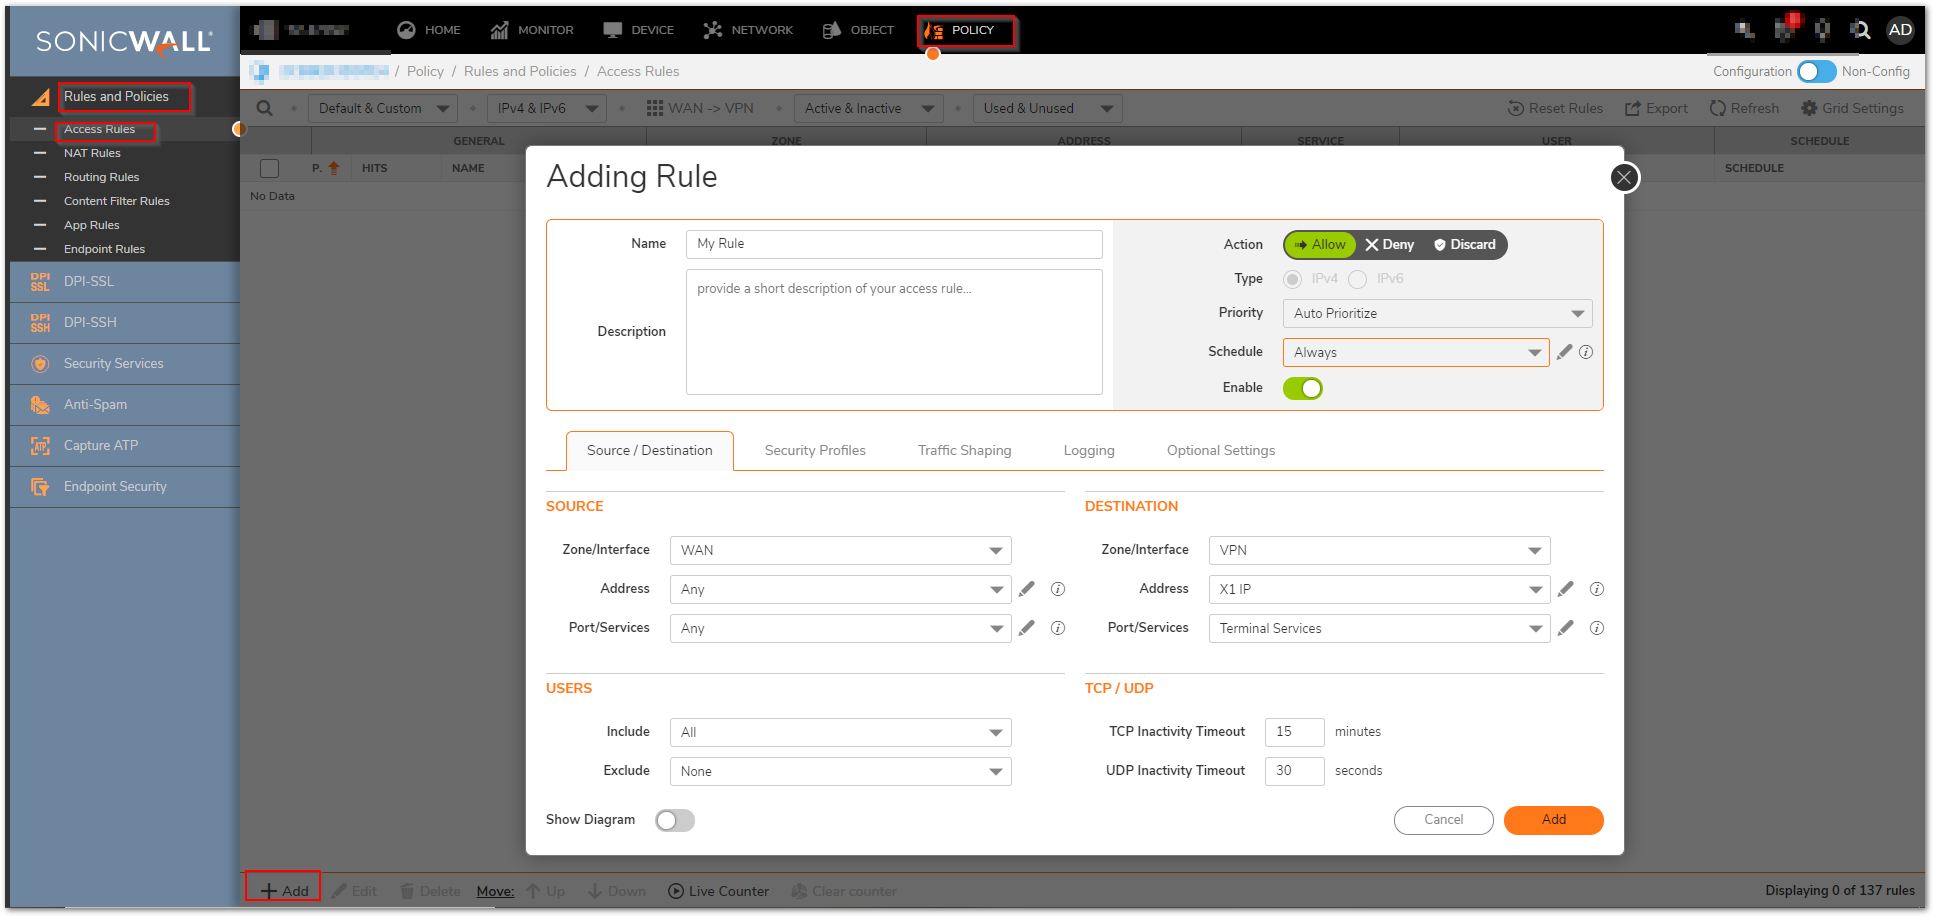
Task: Select Deny as the rule action
Action: [x=1389, y=245]
